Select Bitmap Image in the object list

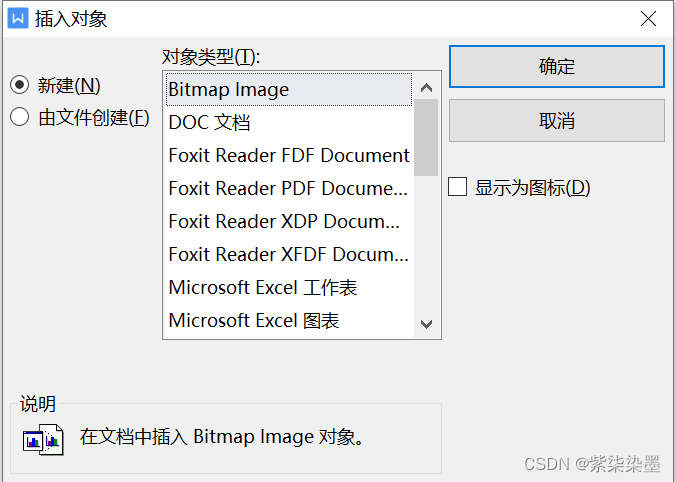[288, 90]
